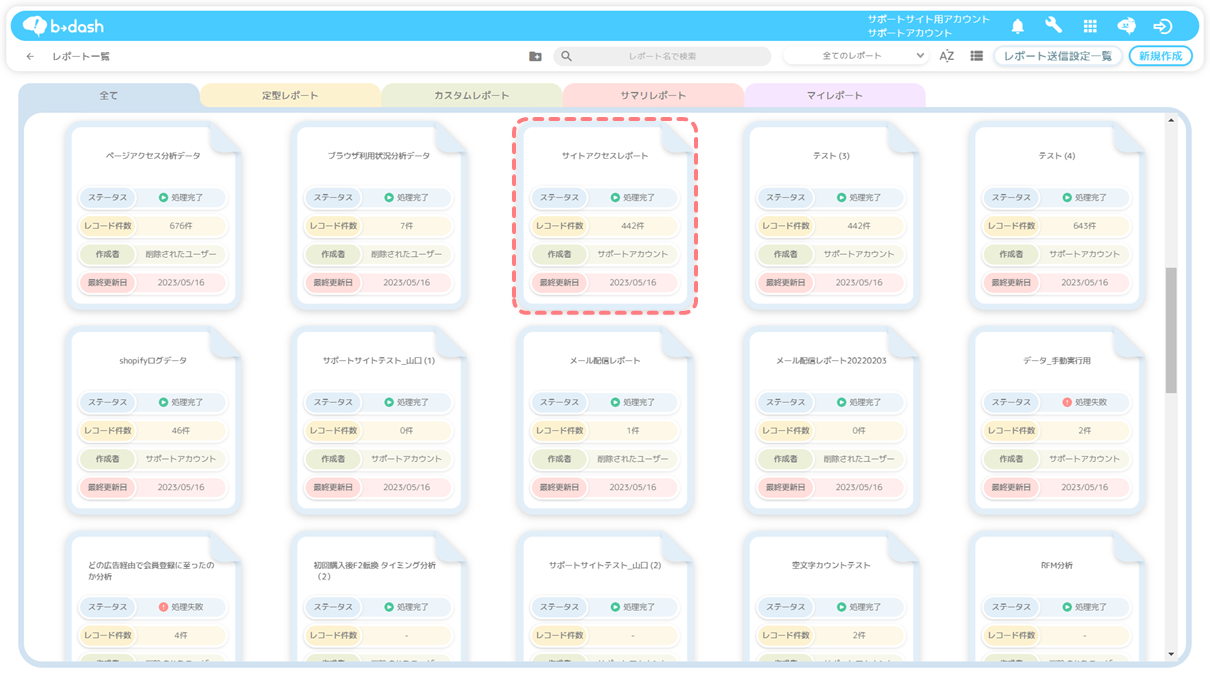This screenshot has height=680, width=1210.
Task: Switch to the マイレポート tab
Action: pos(835,96)
